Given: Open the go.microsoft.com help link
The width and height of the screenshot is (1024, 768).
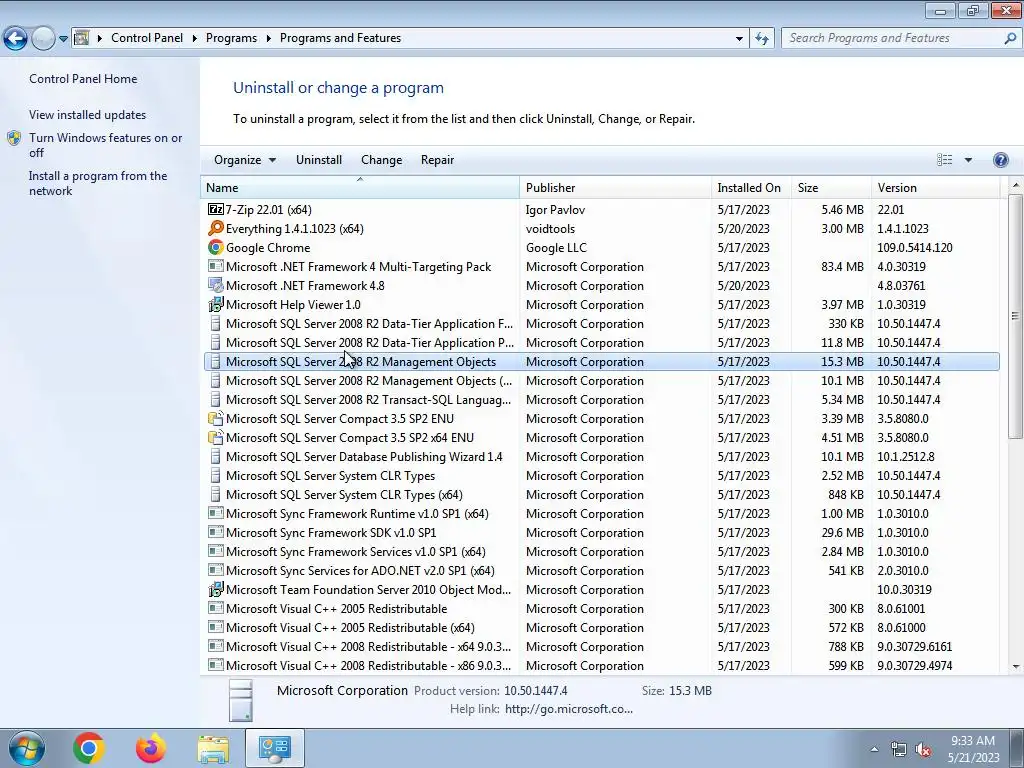Looking at the screenshot, I should coord(569,709).
